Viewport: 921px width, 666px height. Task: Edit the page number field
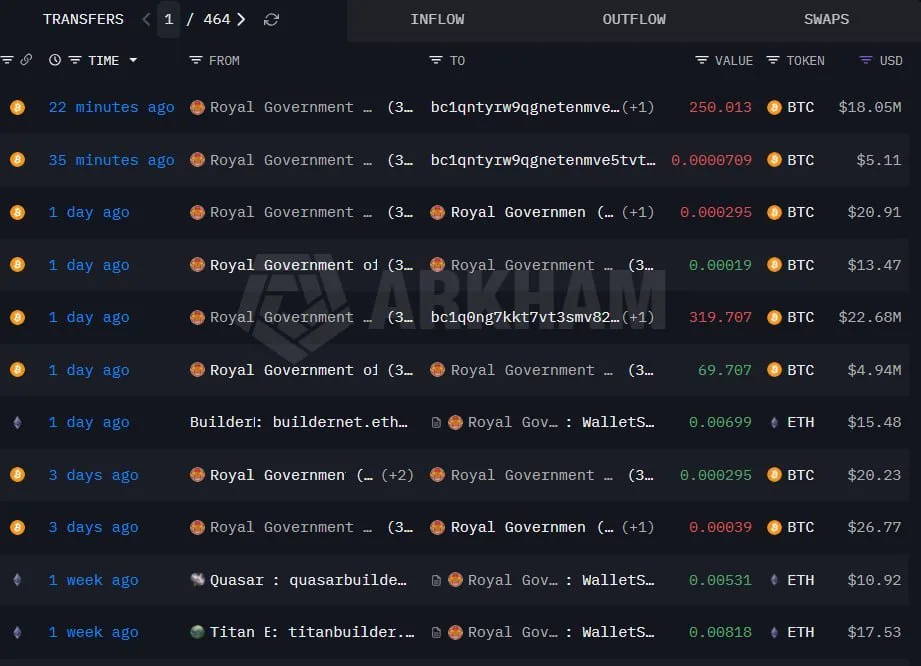click(169, 19)
